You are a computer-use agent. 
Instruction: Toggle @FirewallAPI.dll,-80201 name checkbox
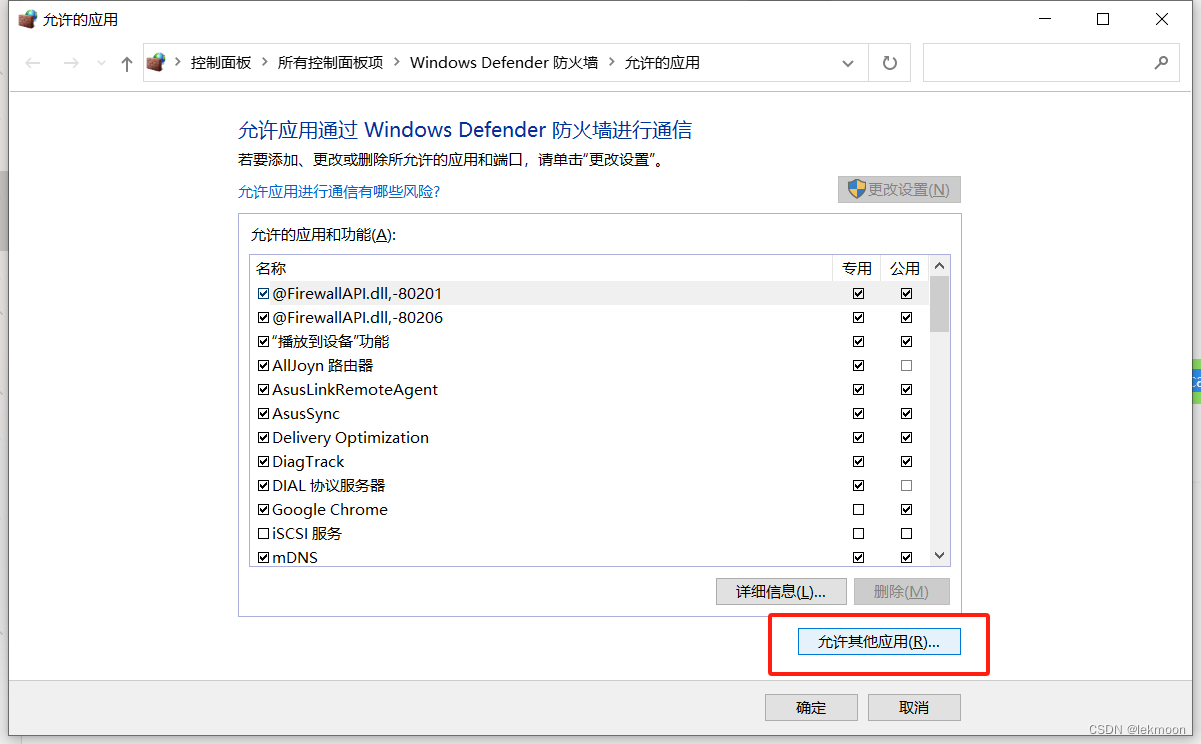(264, 294)
